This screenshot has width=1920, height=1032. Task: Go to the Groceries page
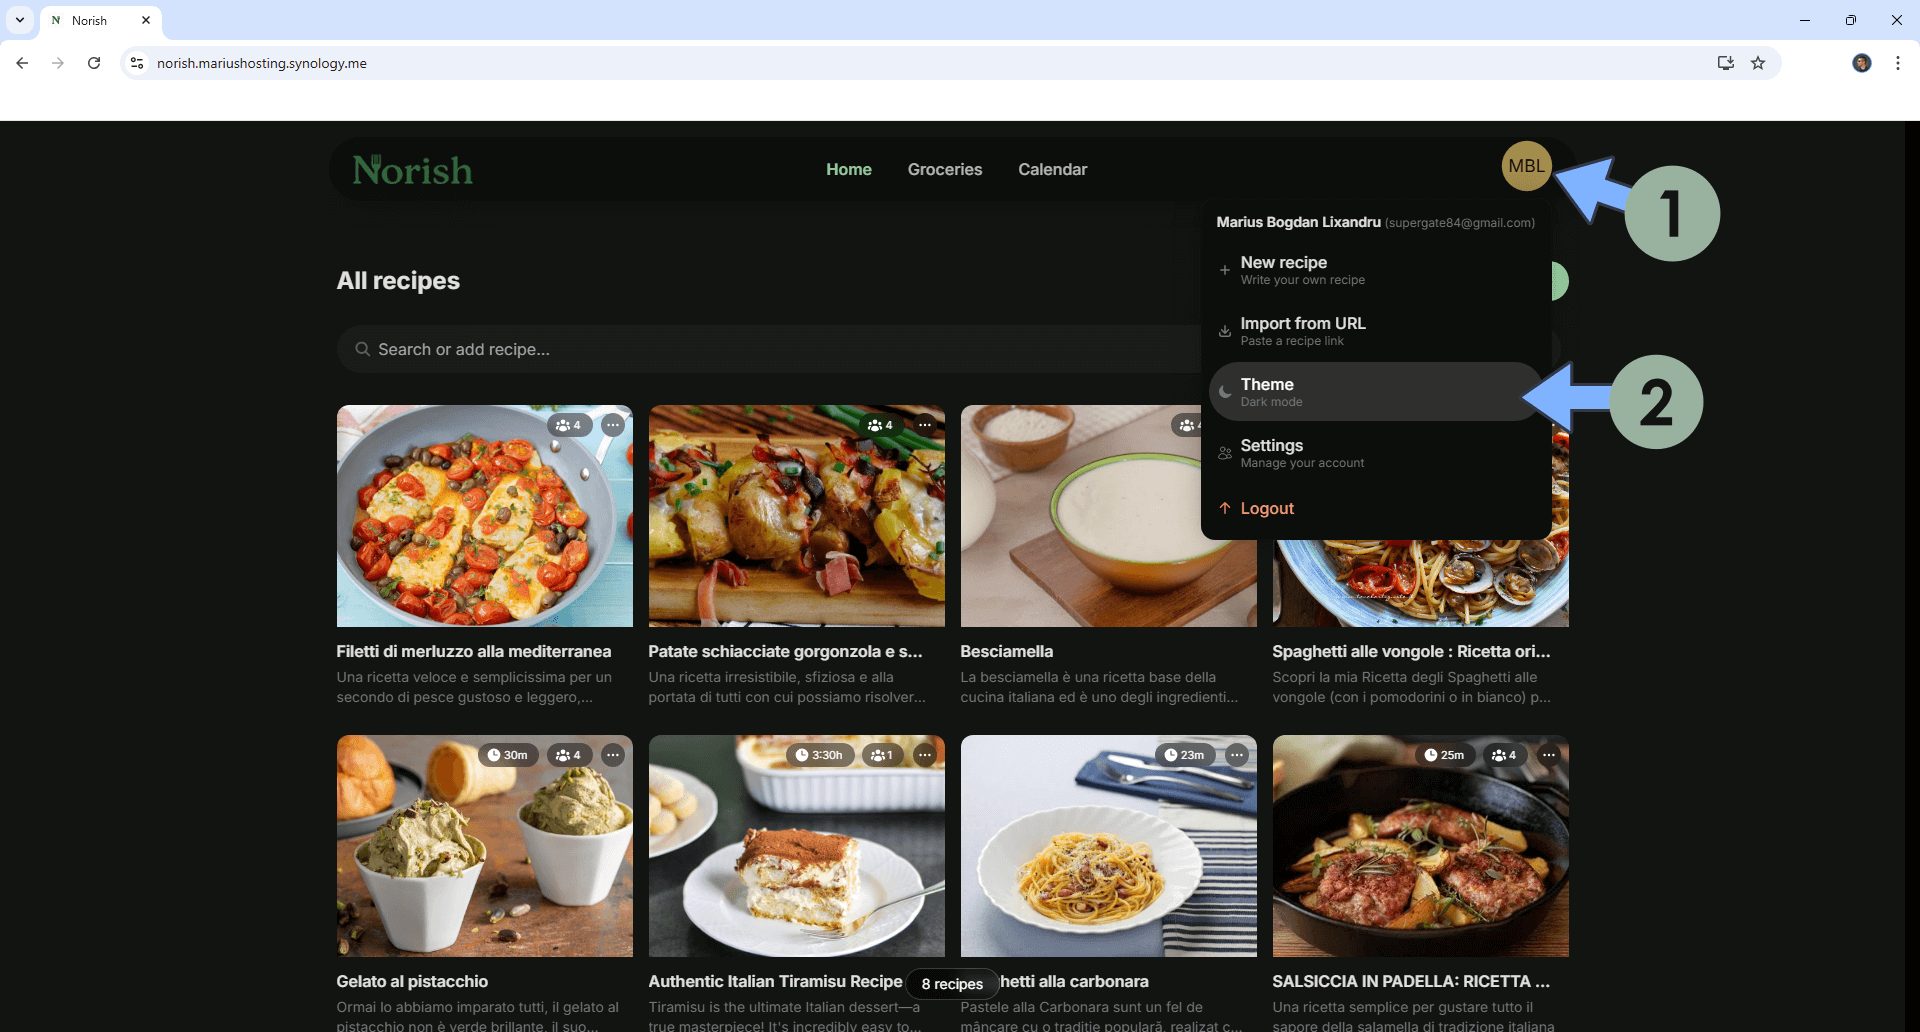point(944,170)
